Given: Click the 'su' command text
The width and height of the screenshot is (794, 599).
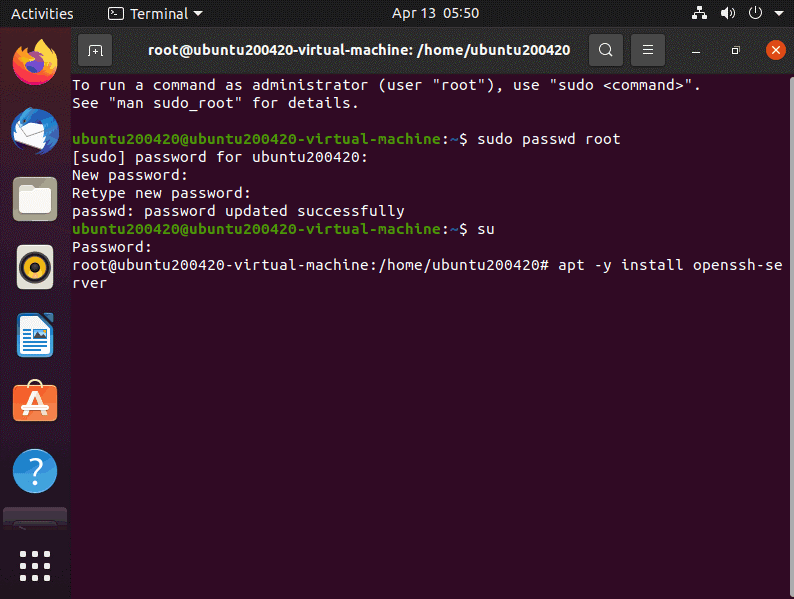Looking at the screenshot, I should [486, 229].
